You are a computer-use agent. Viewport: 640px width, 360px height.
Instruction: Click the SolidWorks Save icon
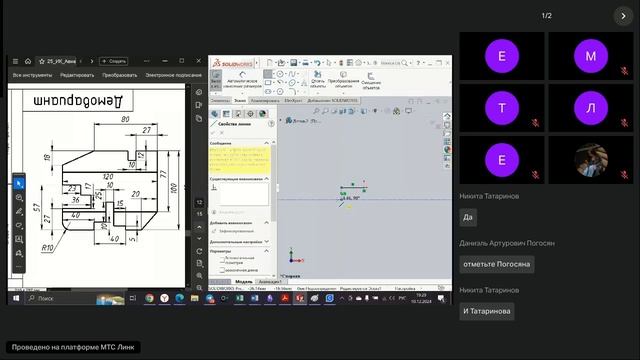[x=293, y=62]
